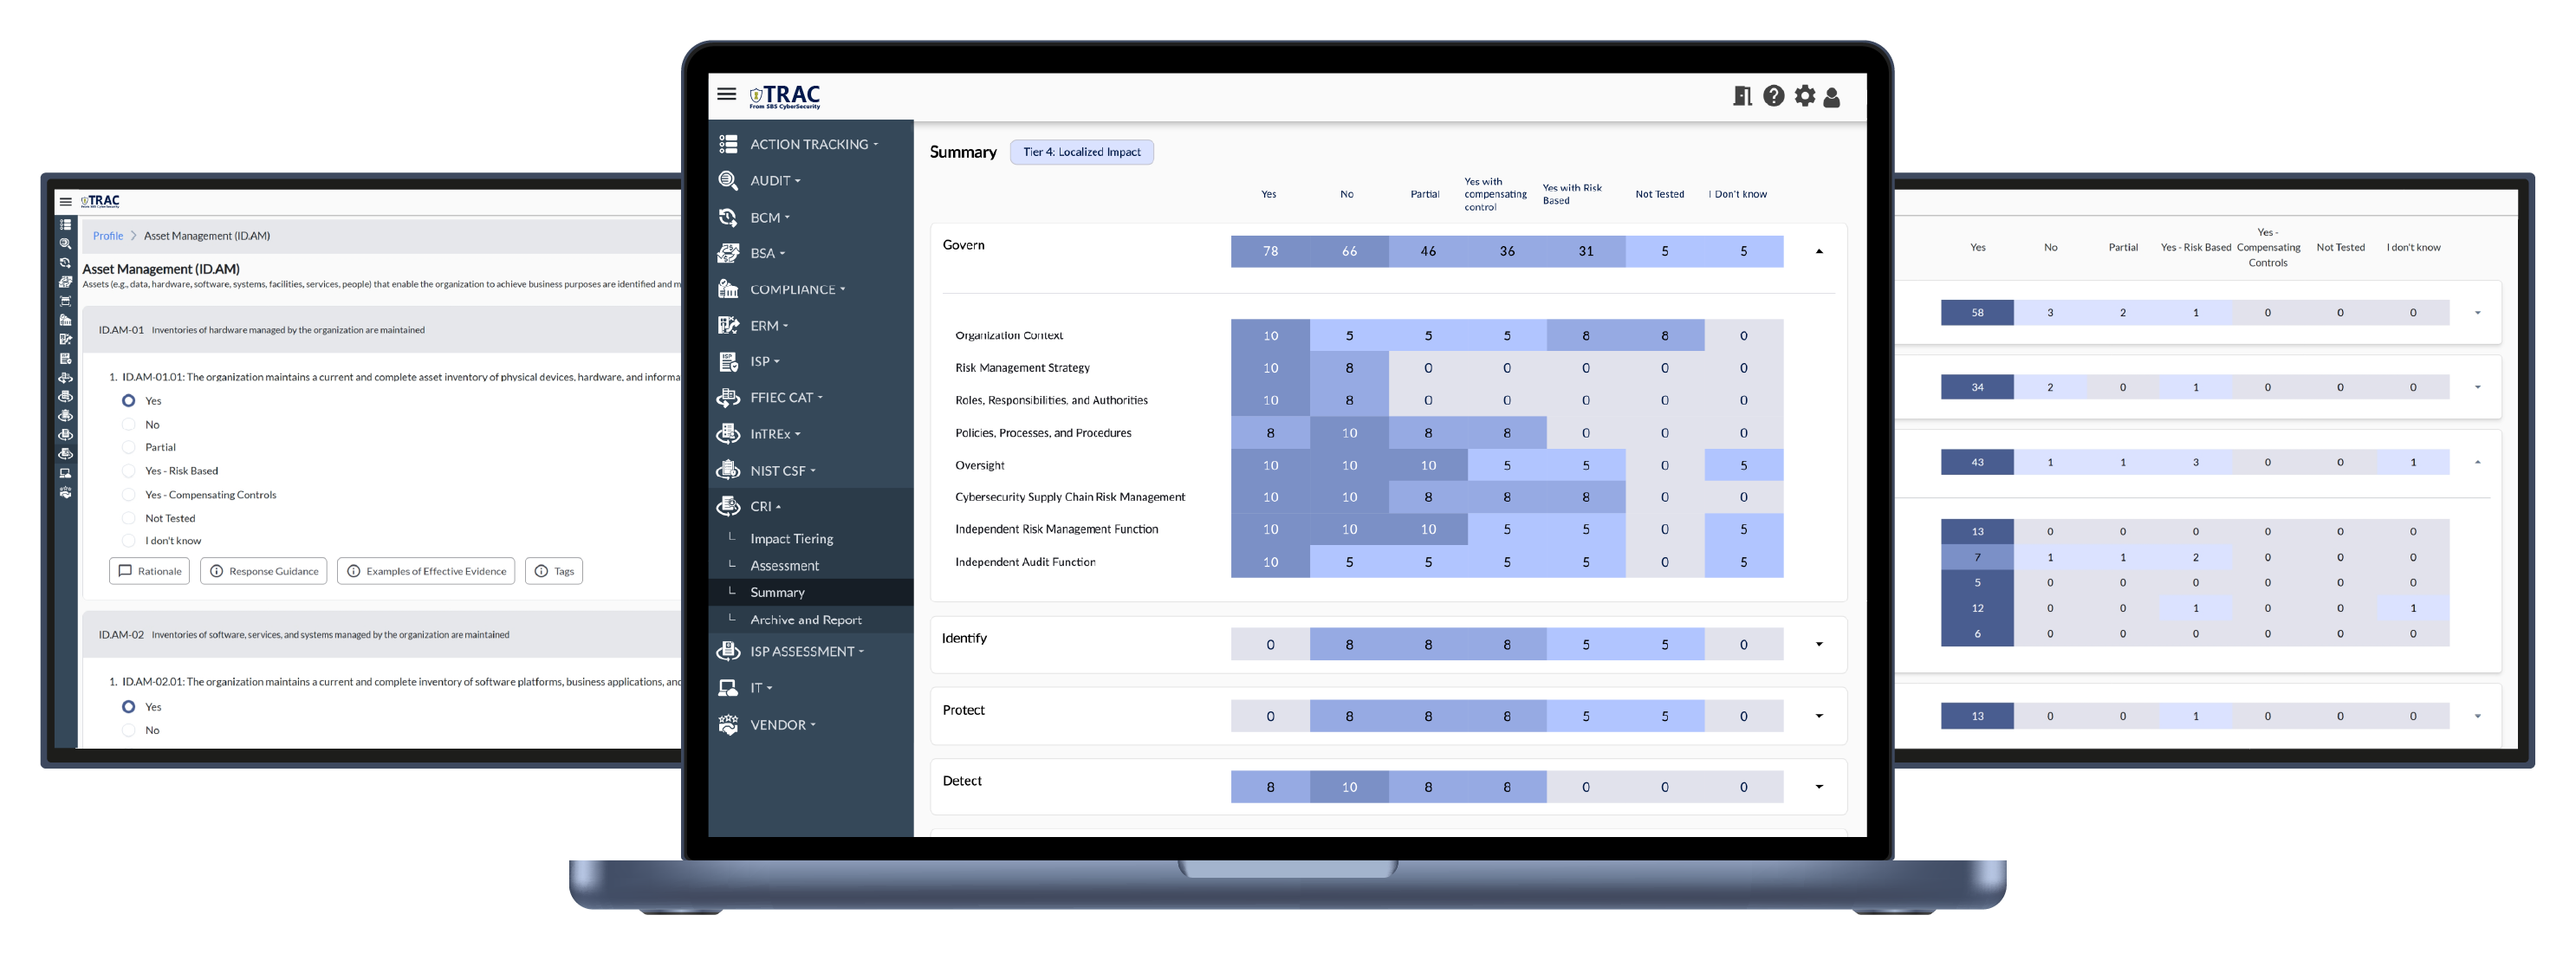2576x954 pixels.
Task: Click the building icon in top bar
Action: click(x=1742, y=96)
